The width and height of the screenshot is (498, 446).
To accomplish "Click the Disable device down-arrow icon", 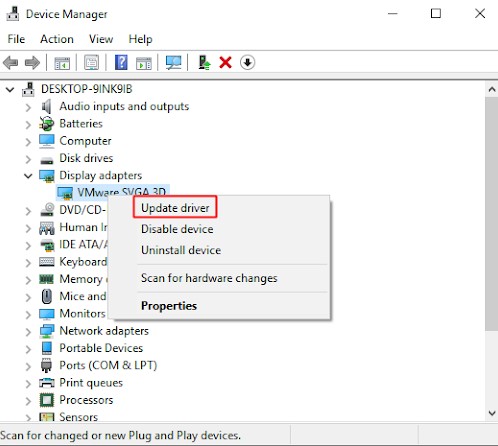I will (x=247, y=62).
